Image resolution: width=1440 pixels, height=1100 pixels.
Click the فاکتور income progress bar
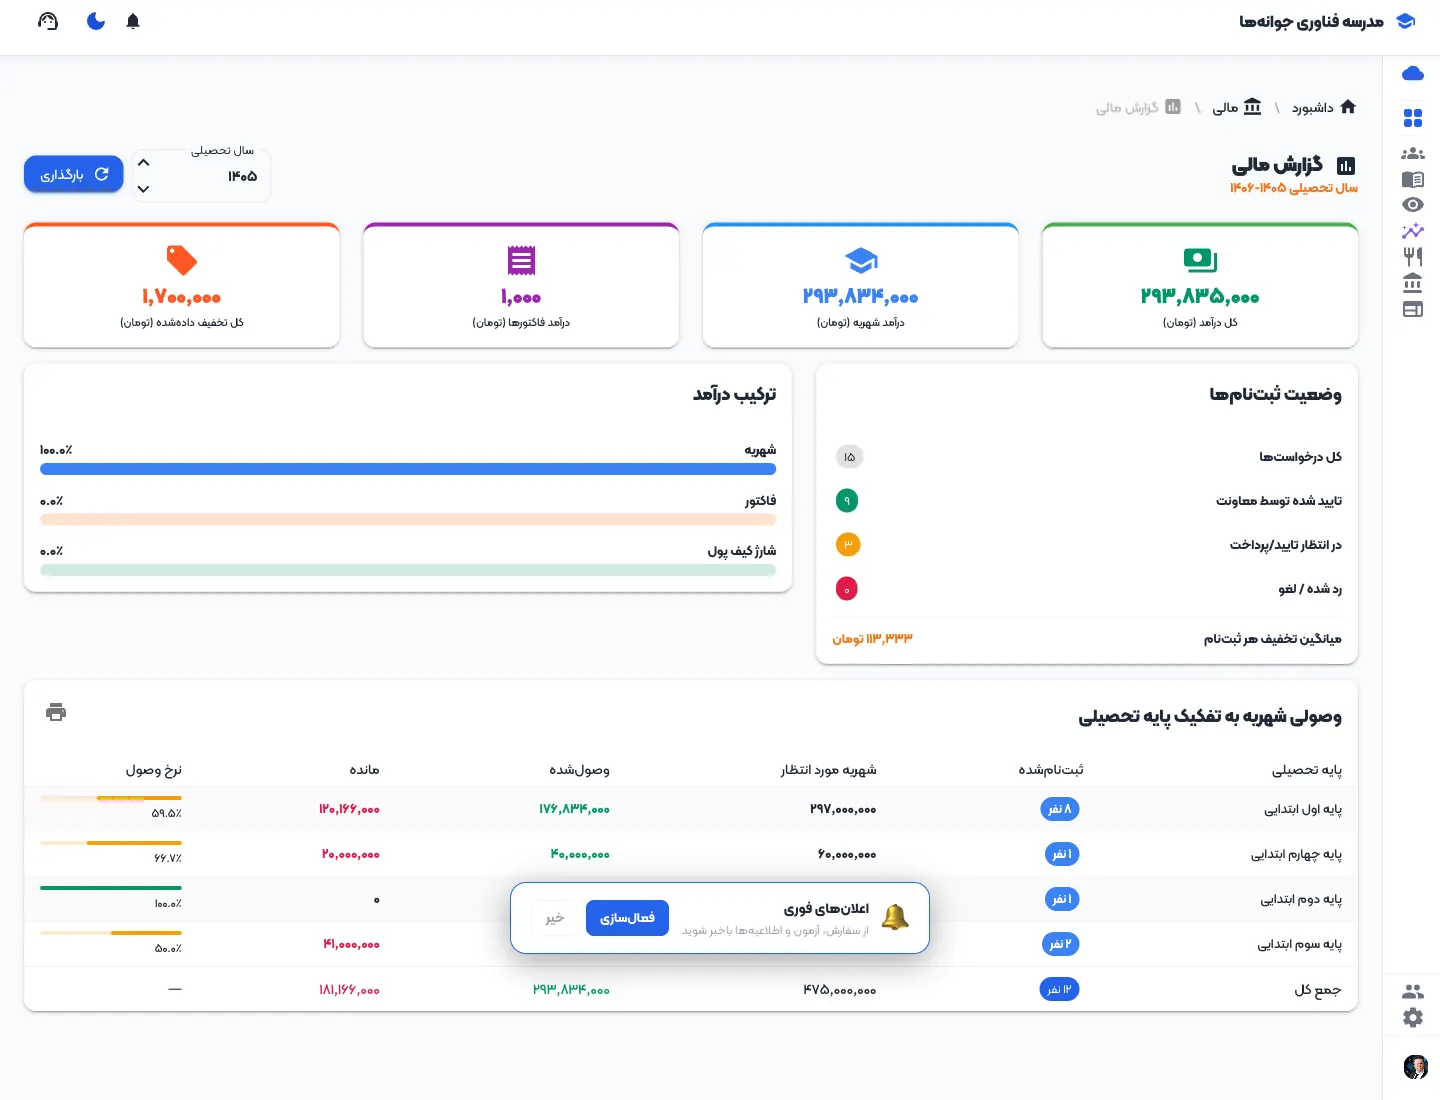(408, 519)
